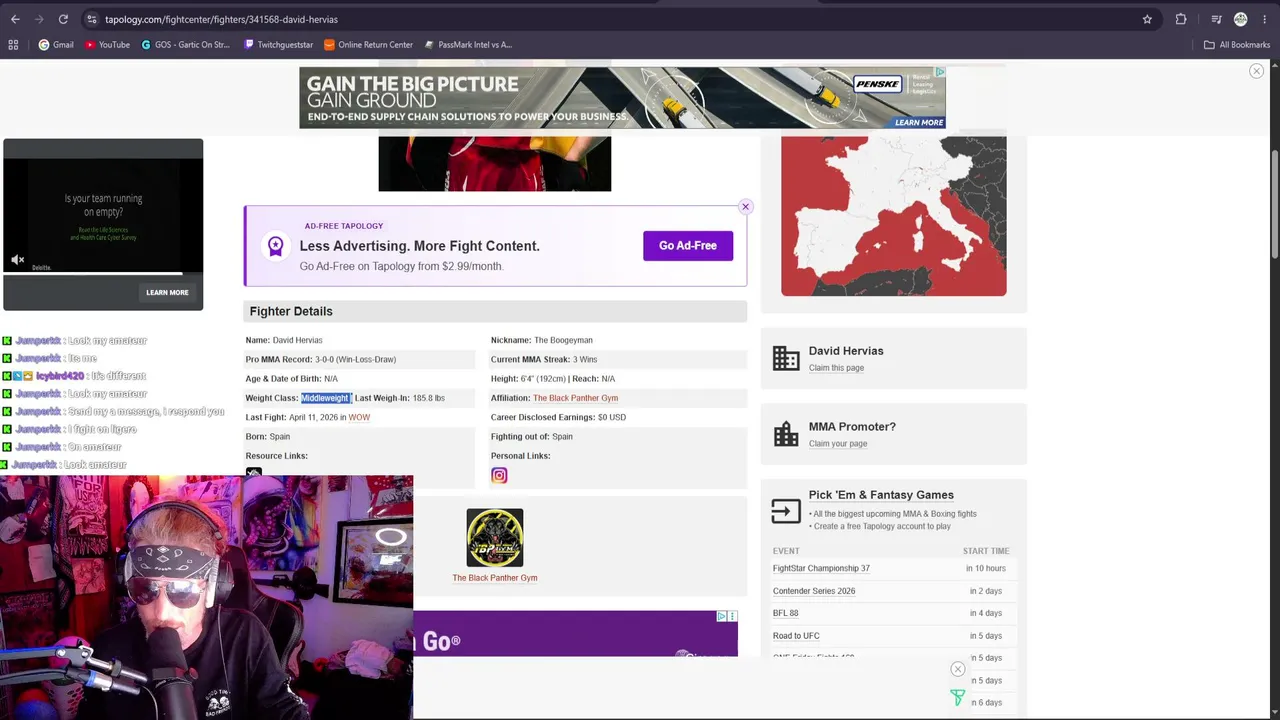The width and height of the screenshot is (1280, 720).
Task: Click the Pick 'Em & Fantasy Games icon
Action: point(786,510)
